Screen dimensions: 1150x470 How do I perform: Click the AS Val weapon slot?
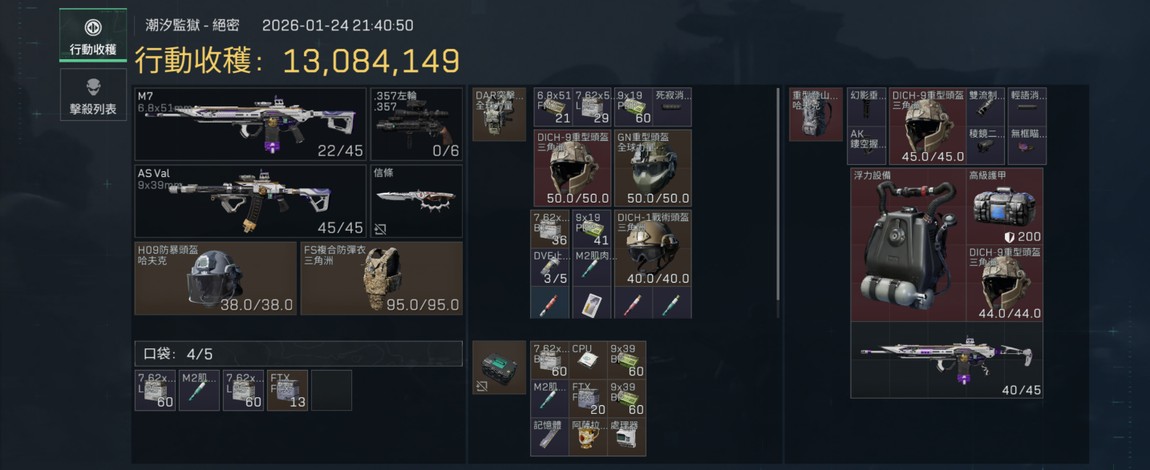tap(251, 201)
